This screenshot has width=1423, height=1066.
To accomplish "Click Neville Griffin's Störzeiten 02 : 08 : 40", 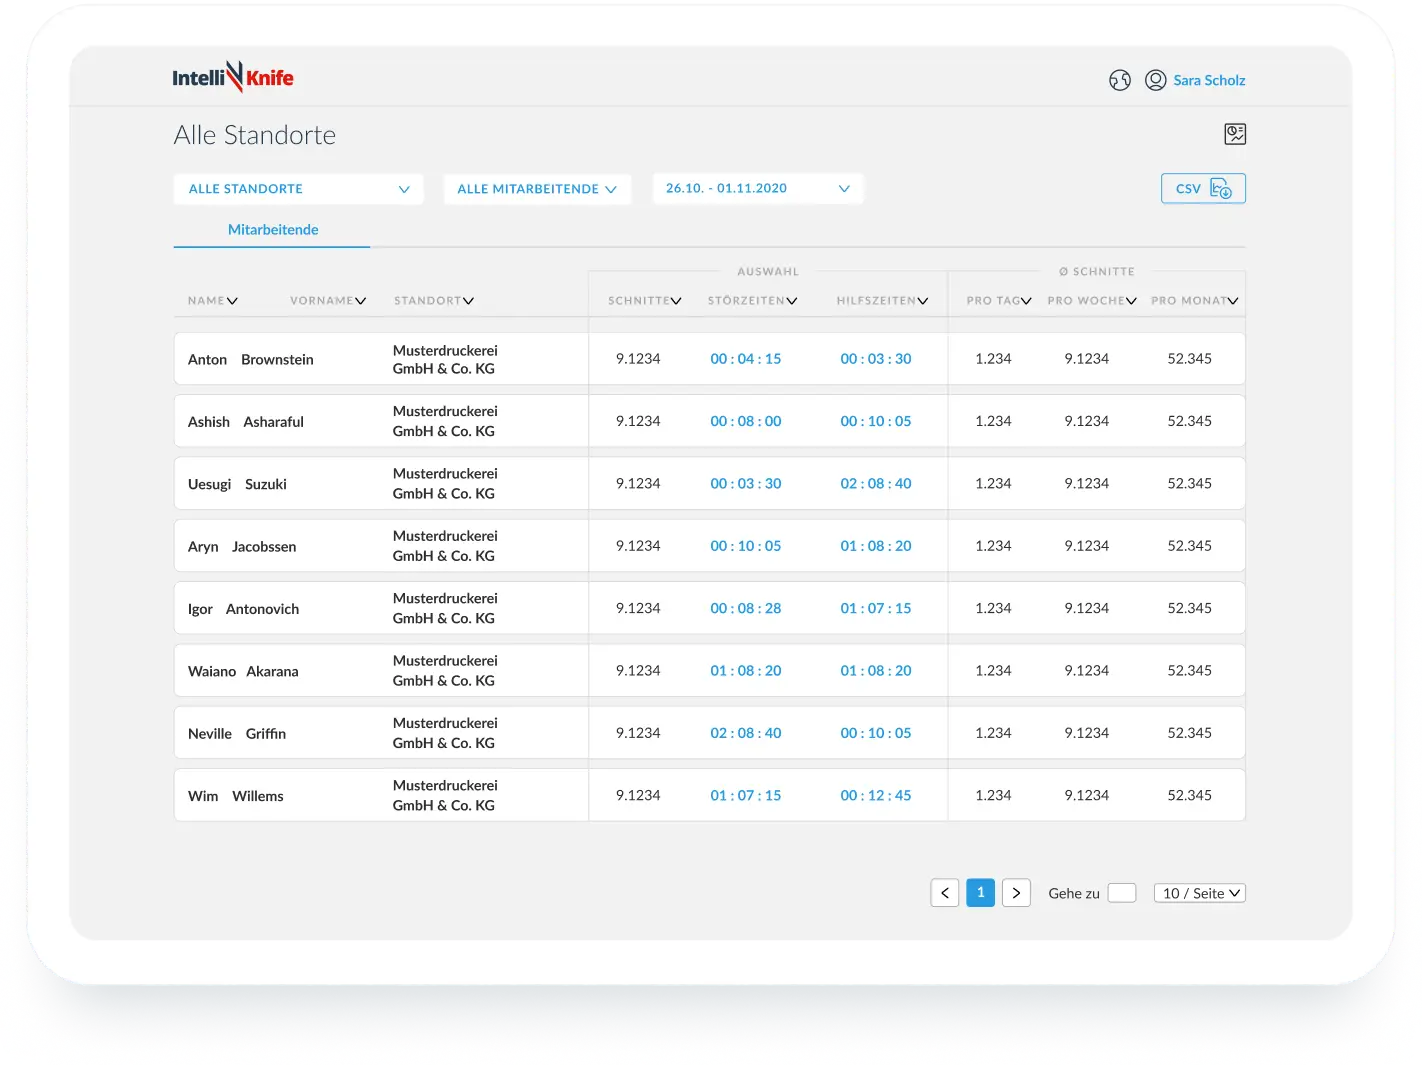I will coord(746,733).
